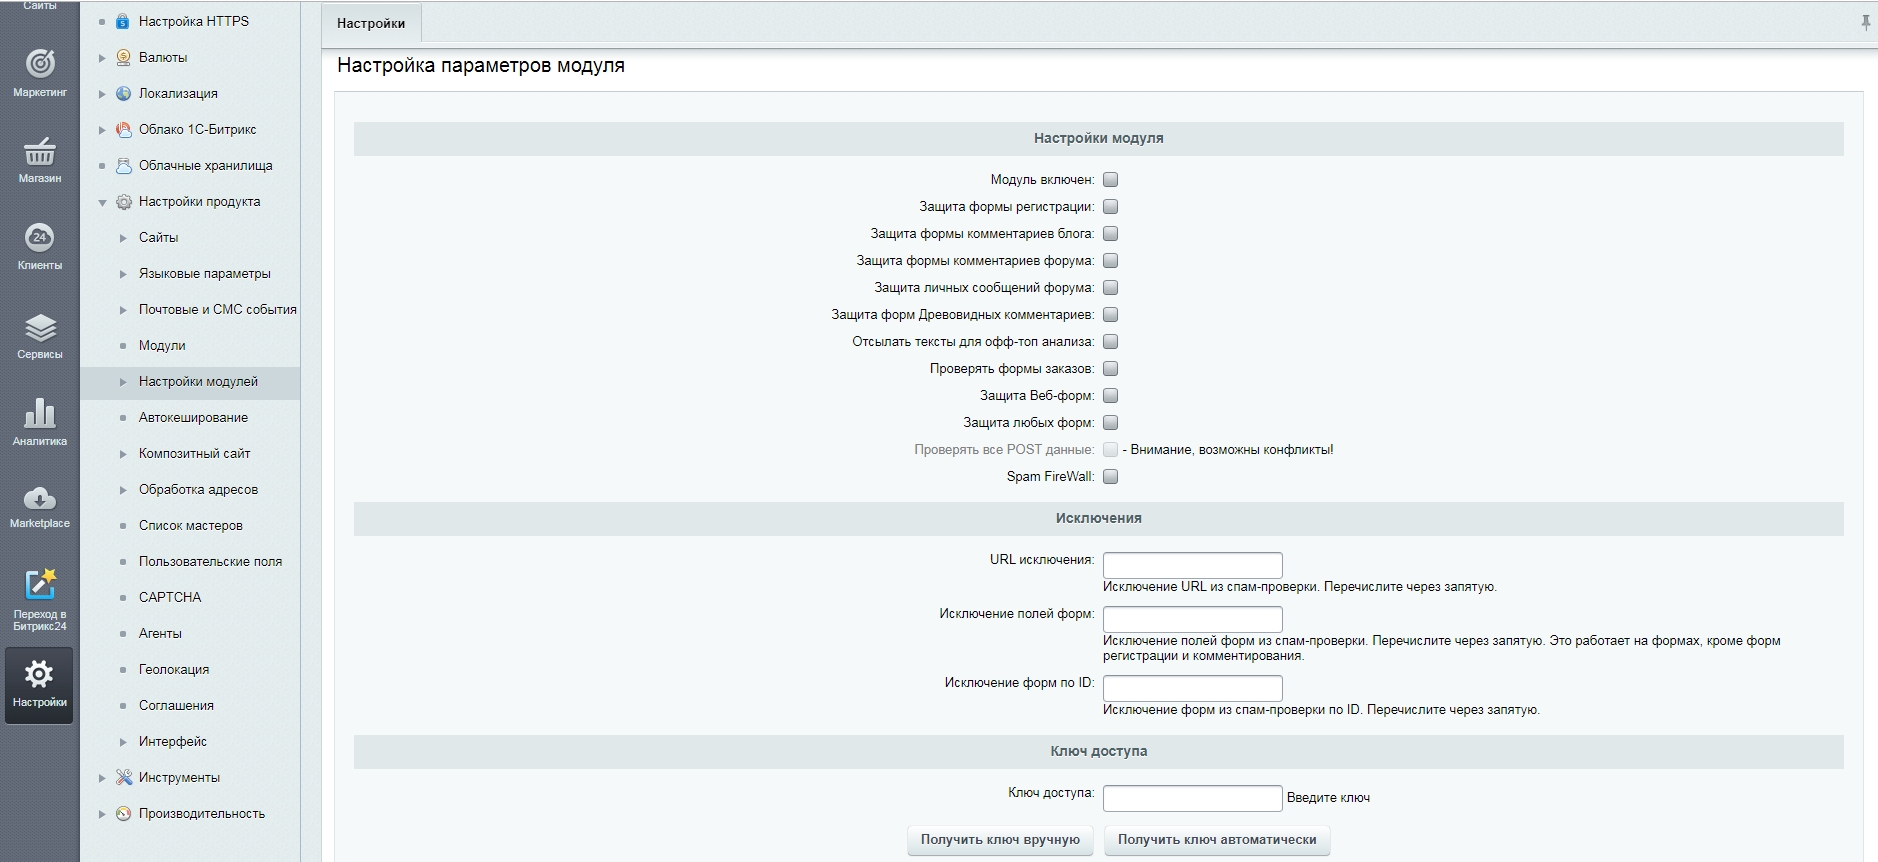
Task: Open the Магазин basket icon
Action: pyautogui.click(x=40, y=152)
